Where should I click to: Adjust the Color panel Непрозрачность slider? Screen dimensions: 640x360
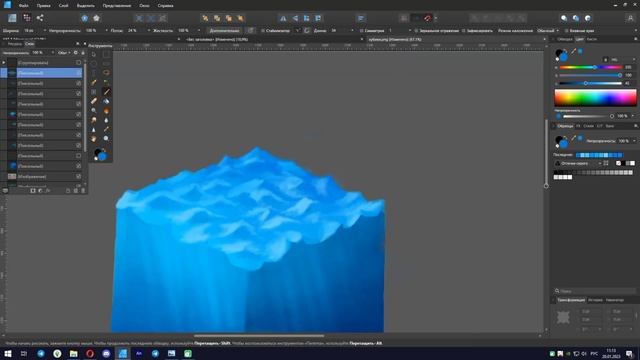point(589,116)
